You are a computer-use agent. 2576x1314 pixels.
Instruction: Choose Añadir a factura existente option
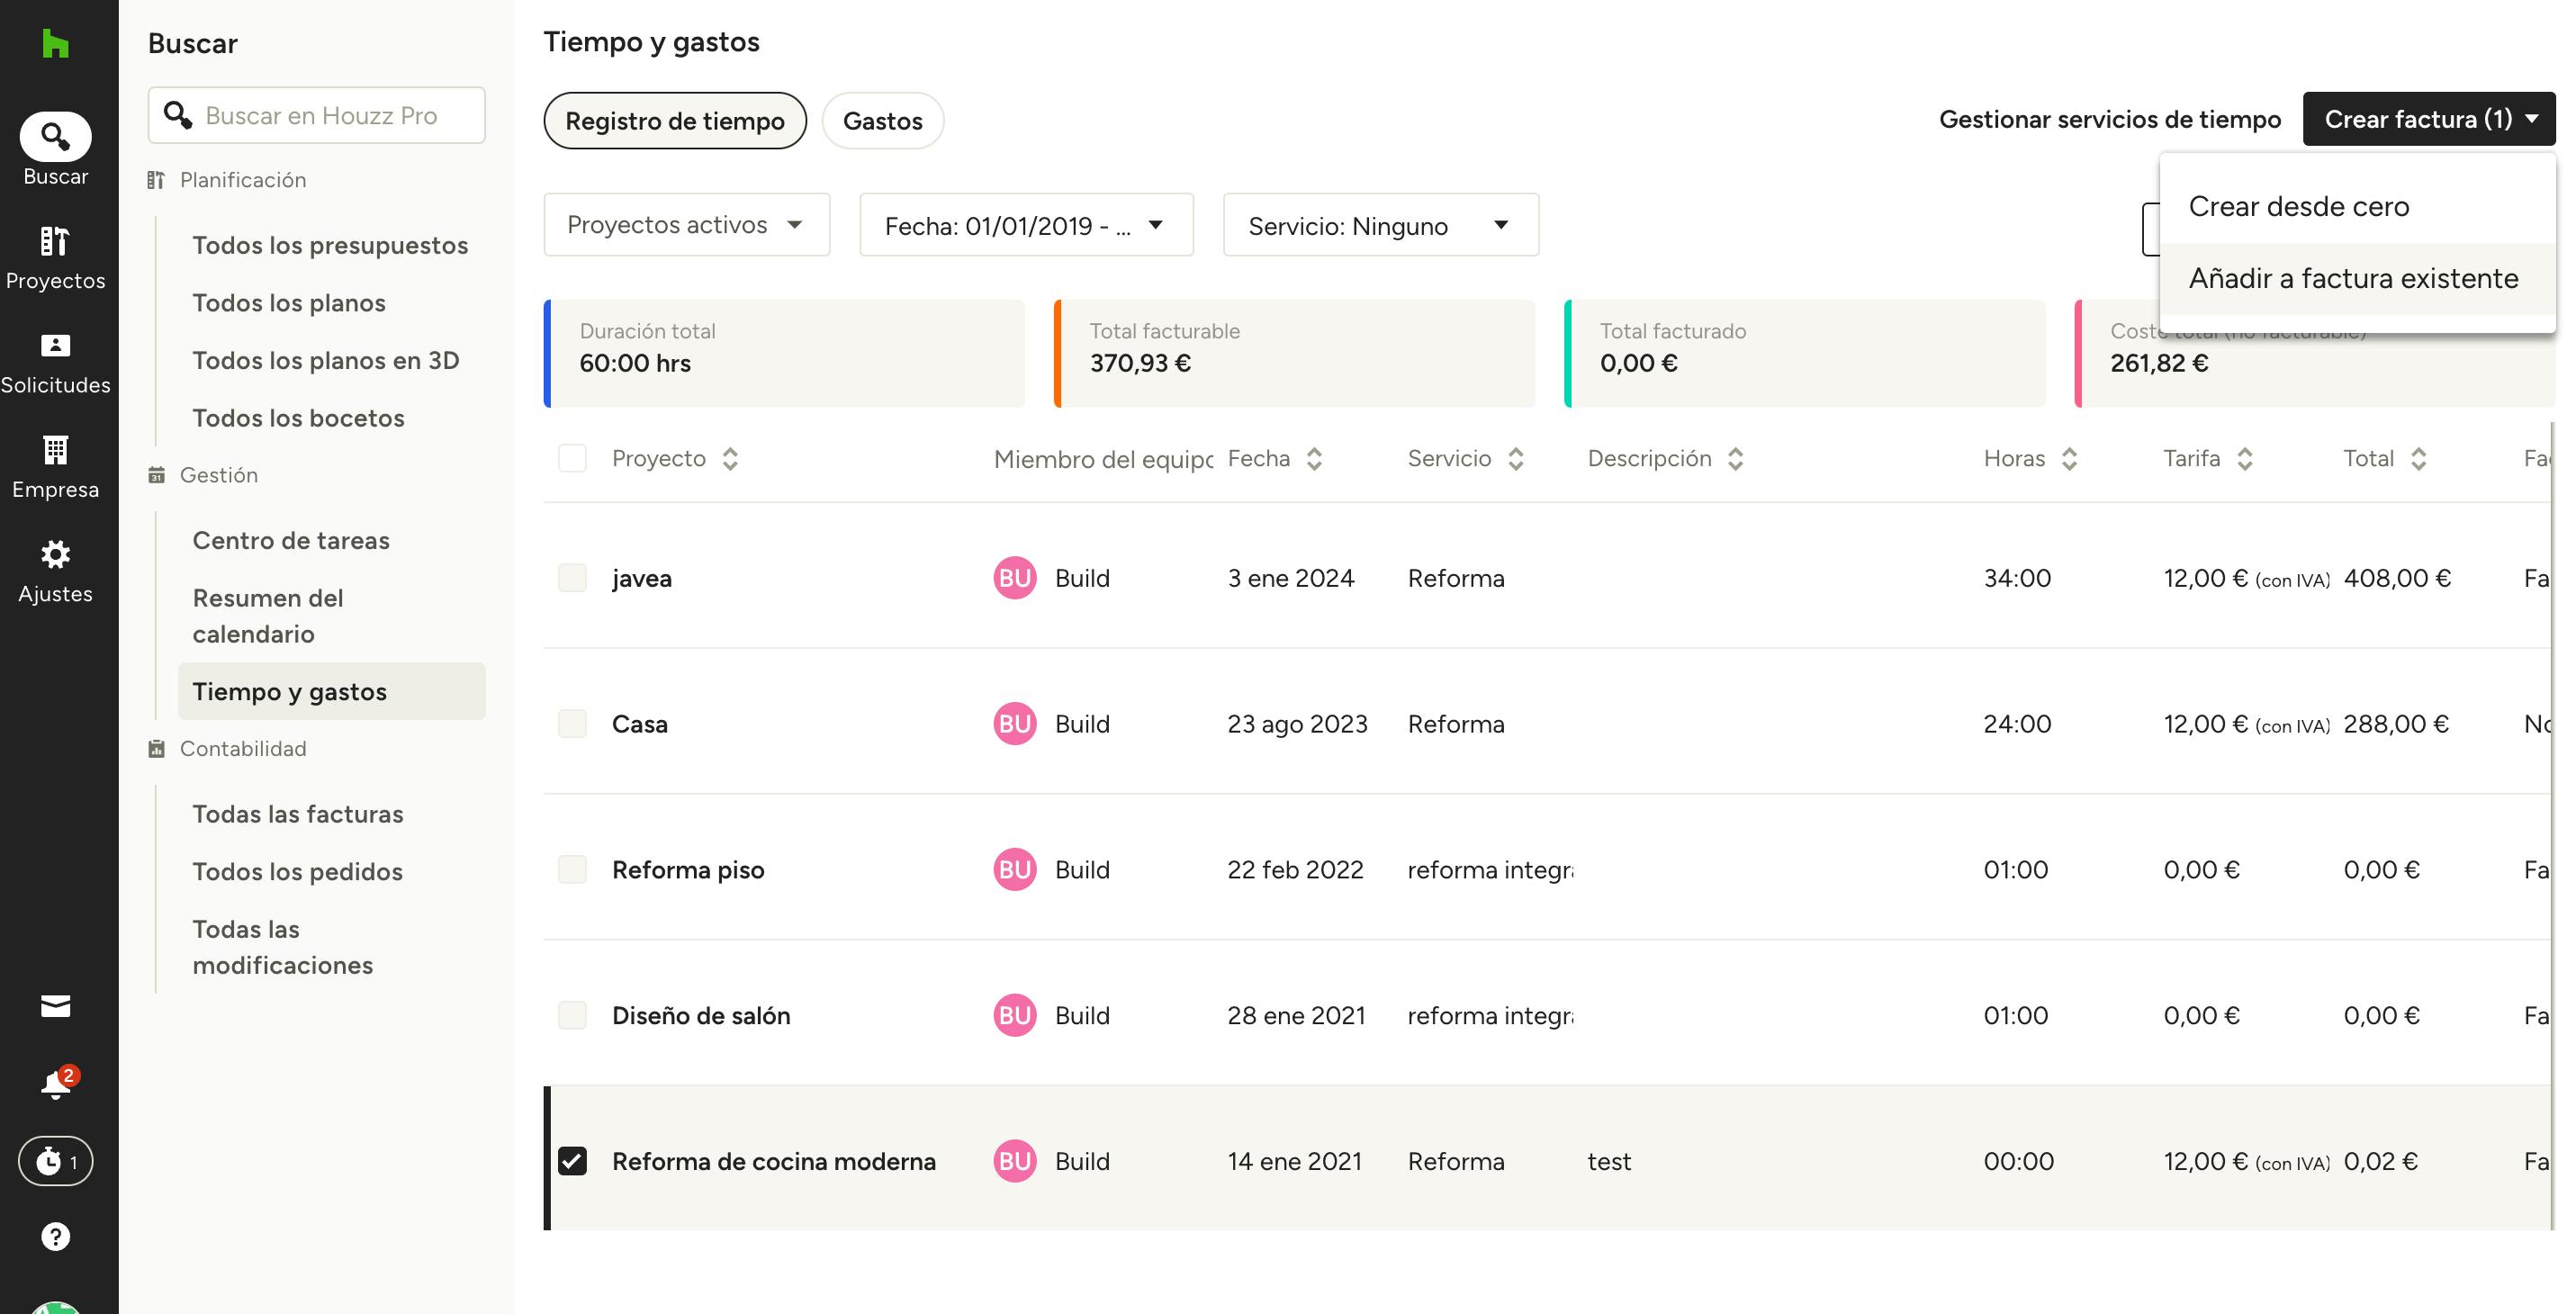(2353, 278)
